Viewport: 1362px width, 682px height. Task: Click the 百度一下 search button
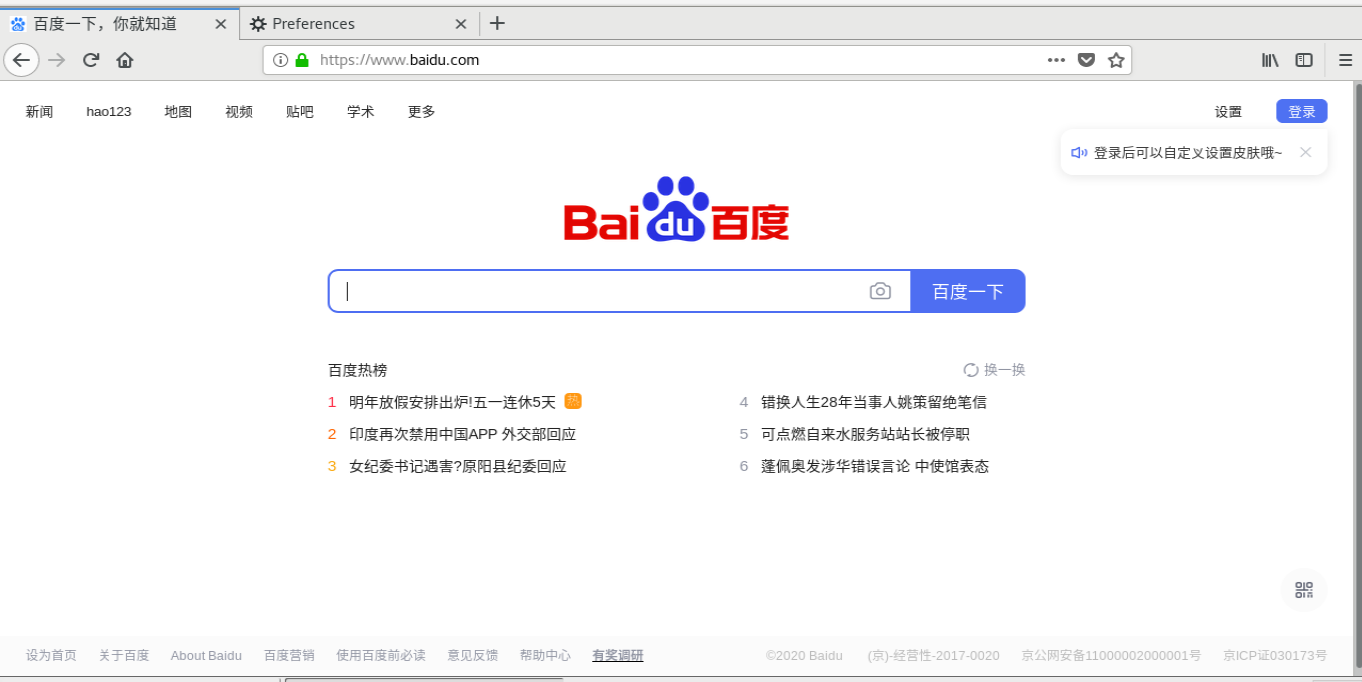pos(968,291)
